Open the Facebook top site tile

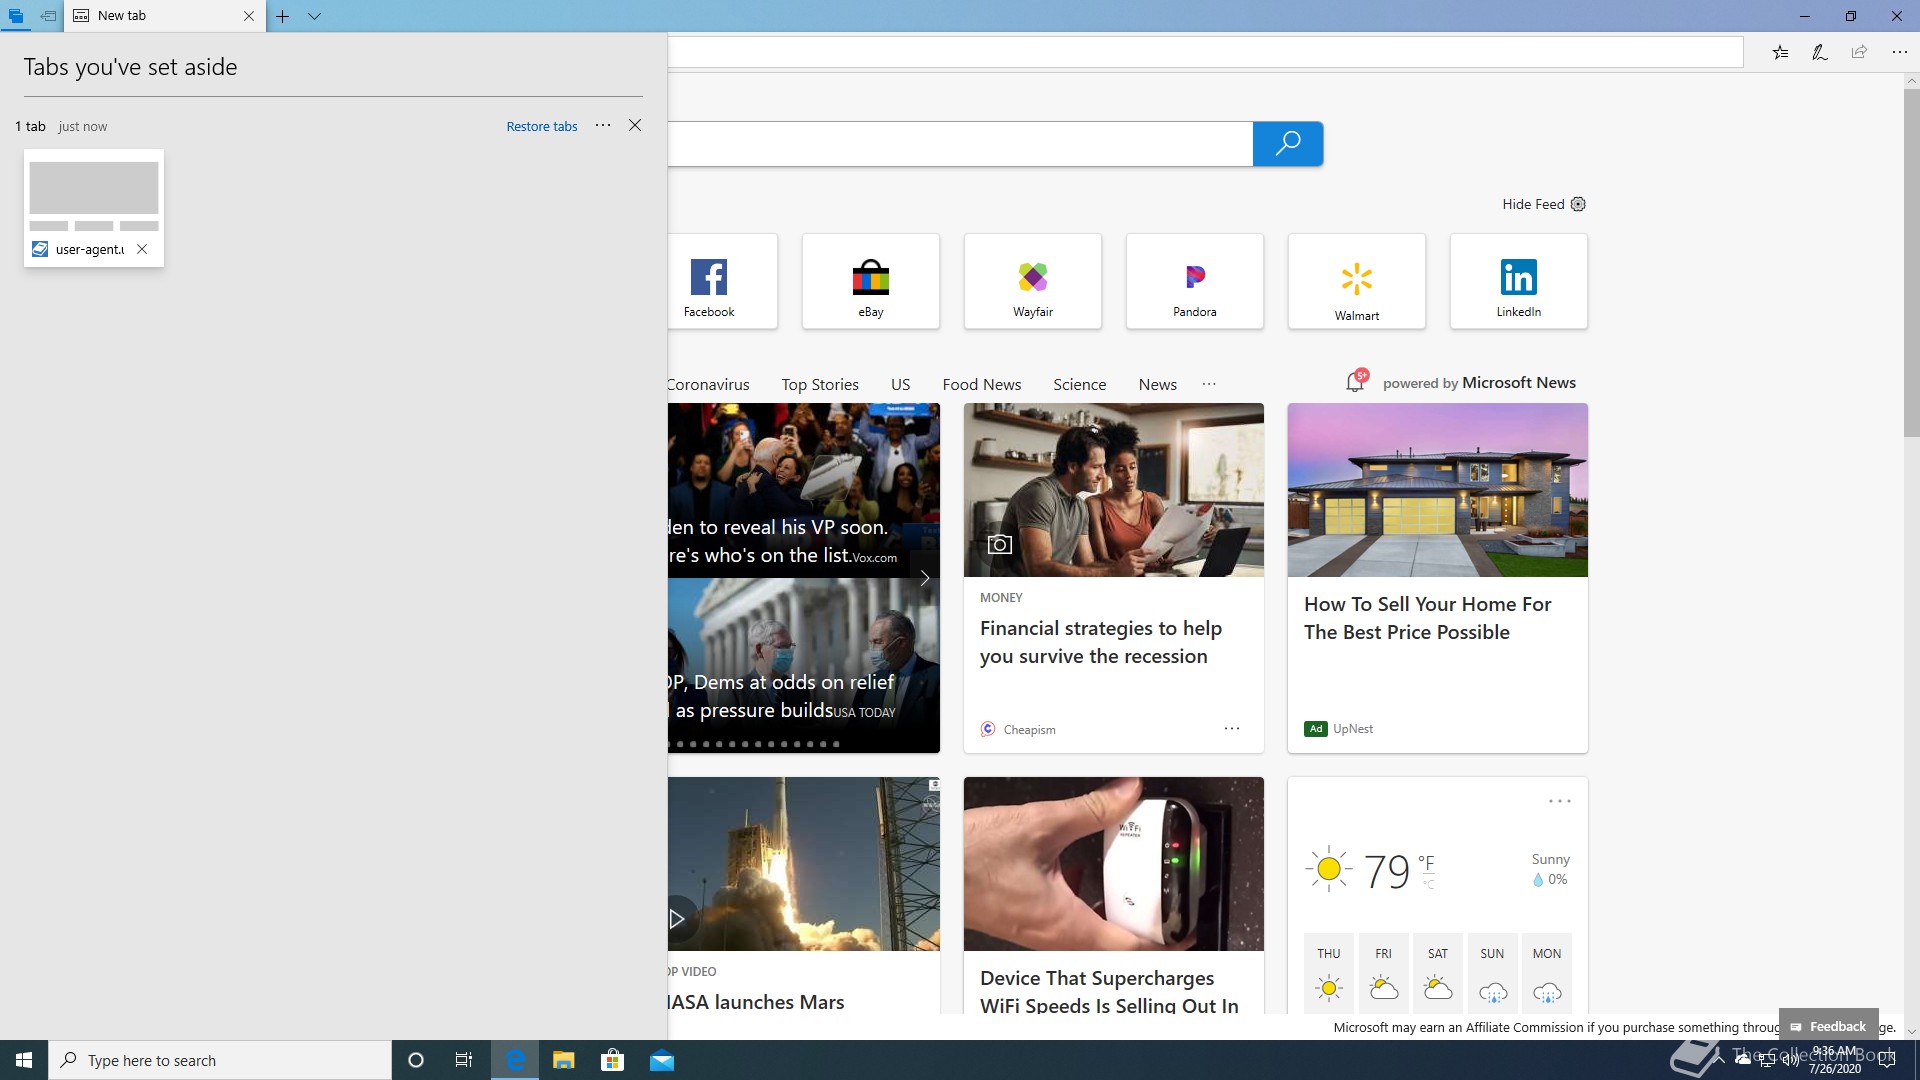click(x=722, y=281)
